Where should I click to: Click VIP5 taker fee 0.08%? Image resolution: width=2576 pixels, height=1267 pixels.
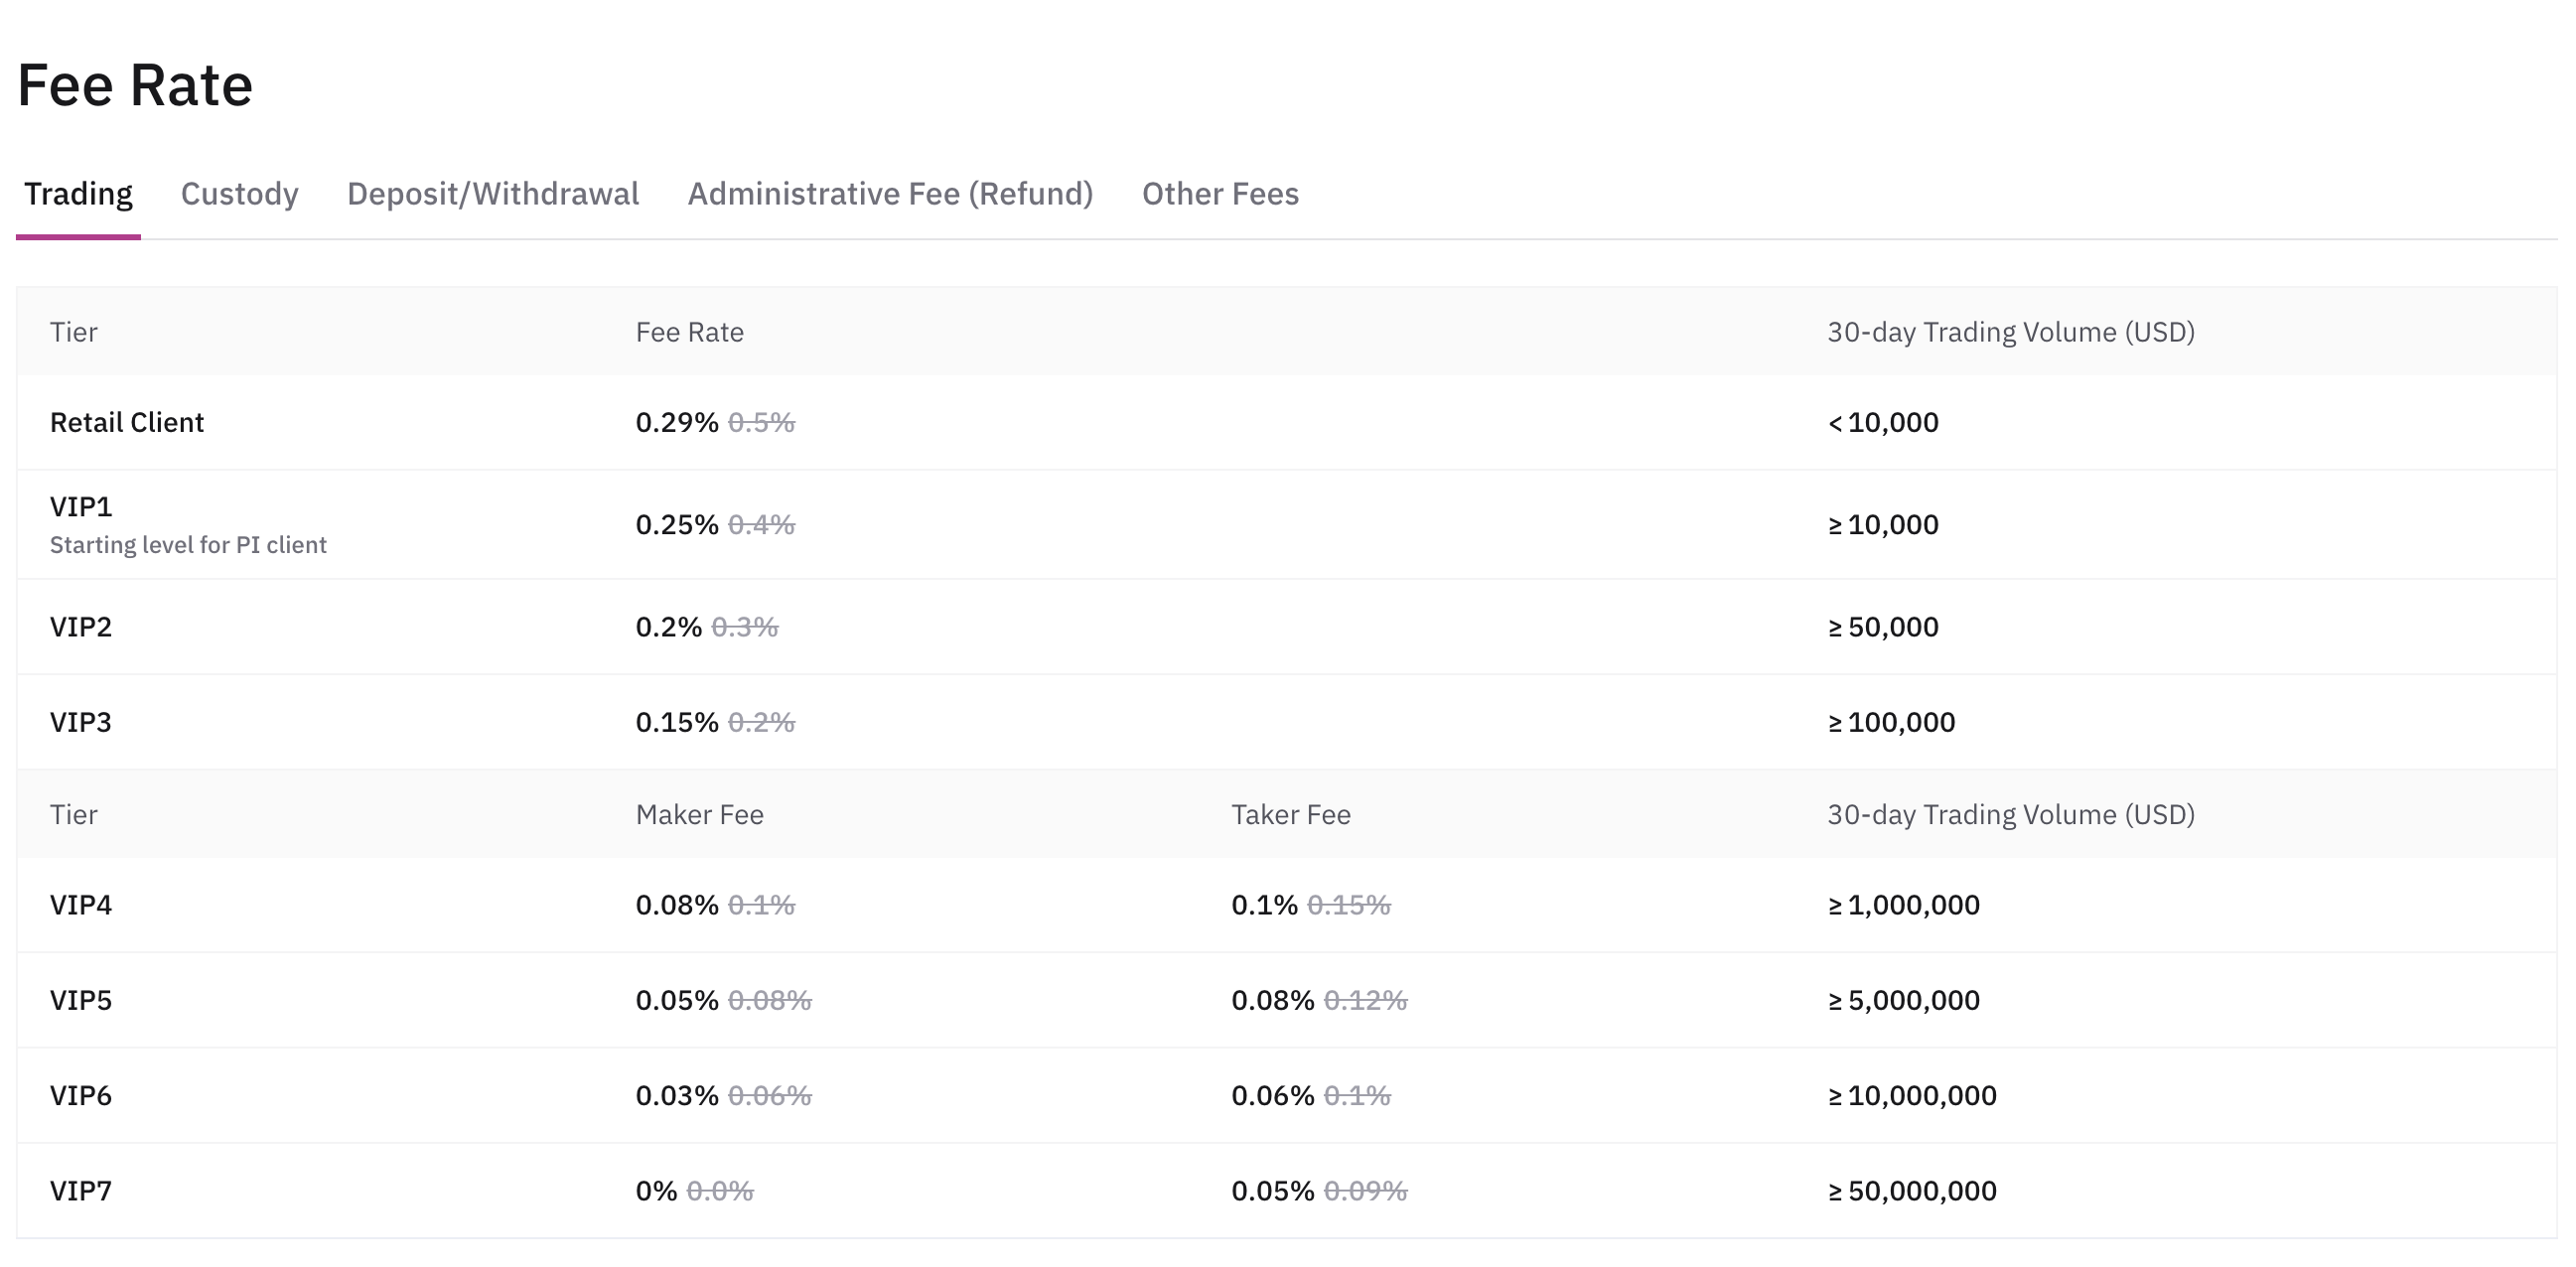(x=1272, y=1000)
